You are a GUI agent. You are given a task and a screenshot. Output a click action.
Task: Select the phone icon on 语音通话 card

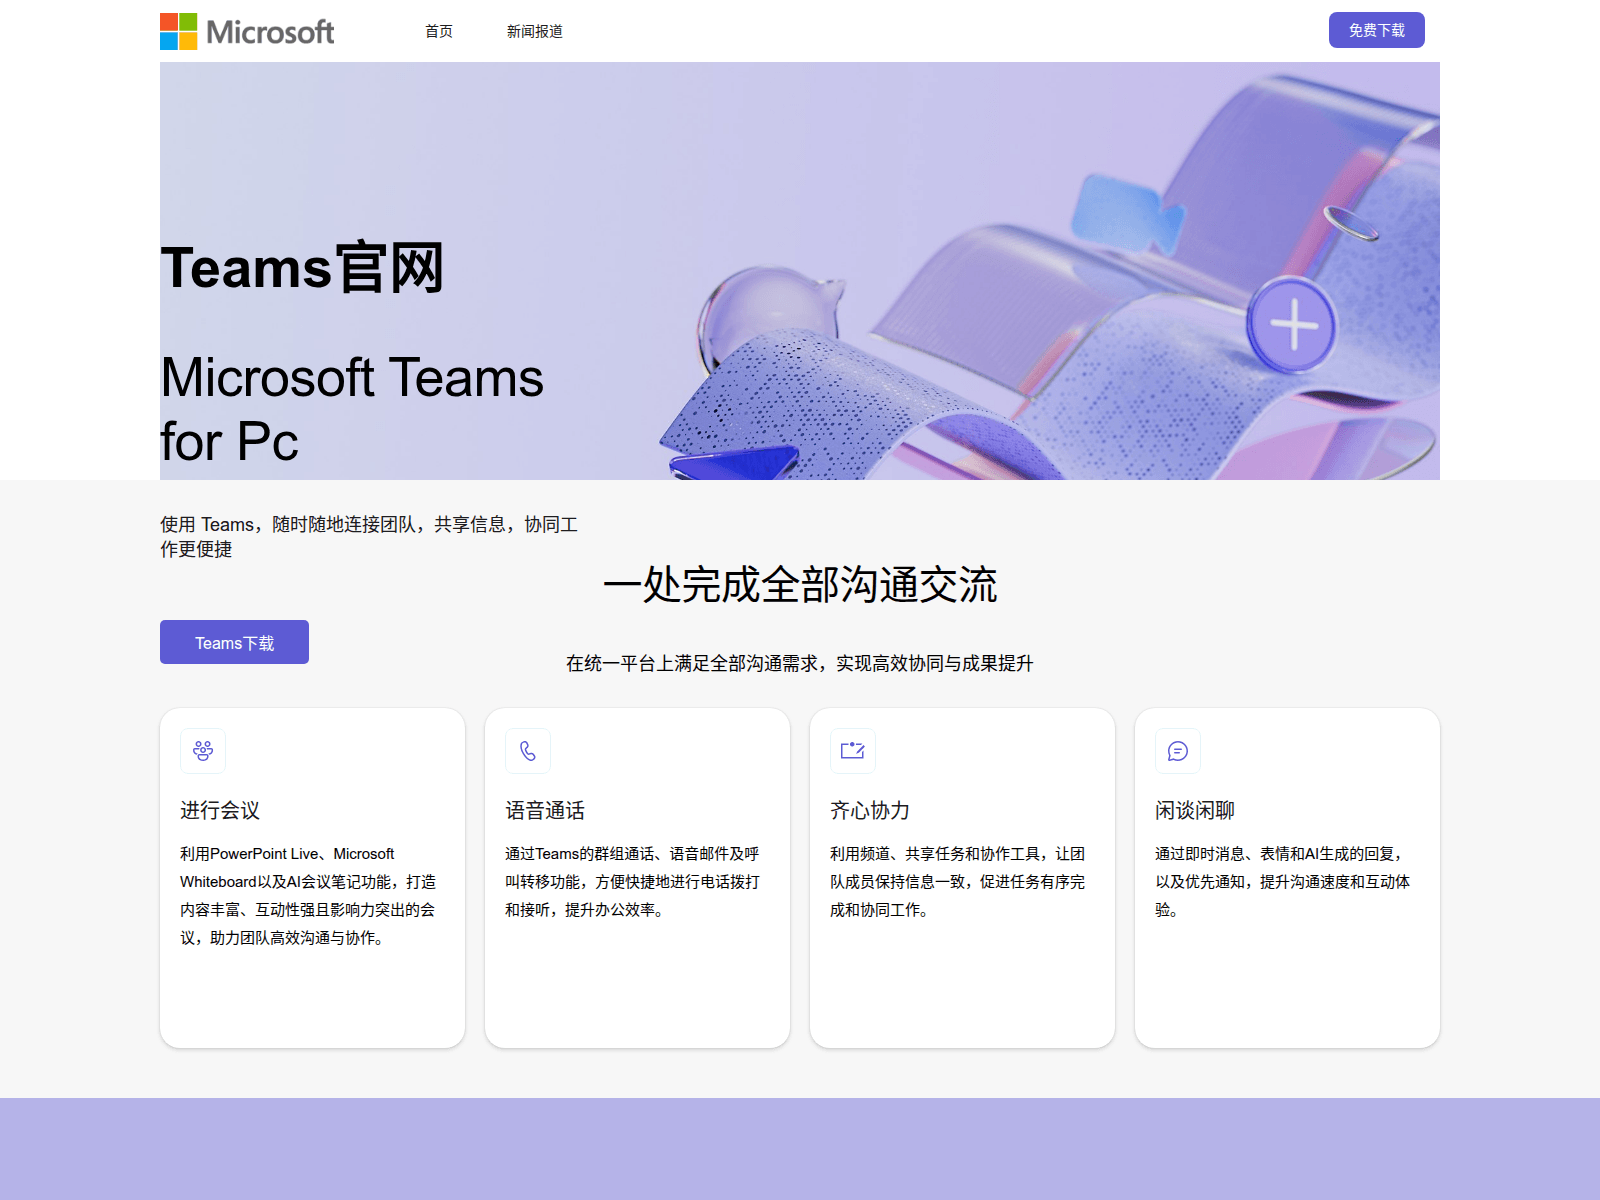pos(527,751)
